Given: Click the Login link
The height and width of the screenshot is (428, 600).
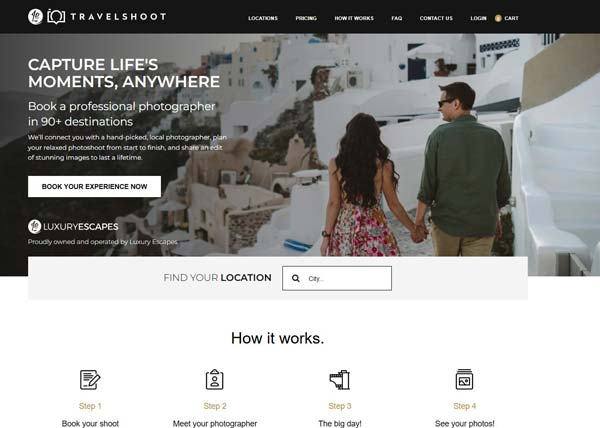Looking at the screenshot, I should coord(478,18).
